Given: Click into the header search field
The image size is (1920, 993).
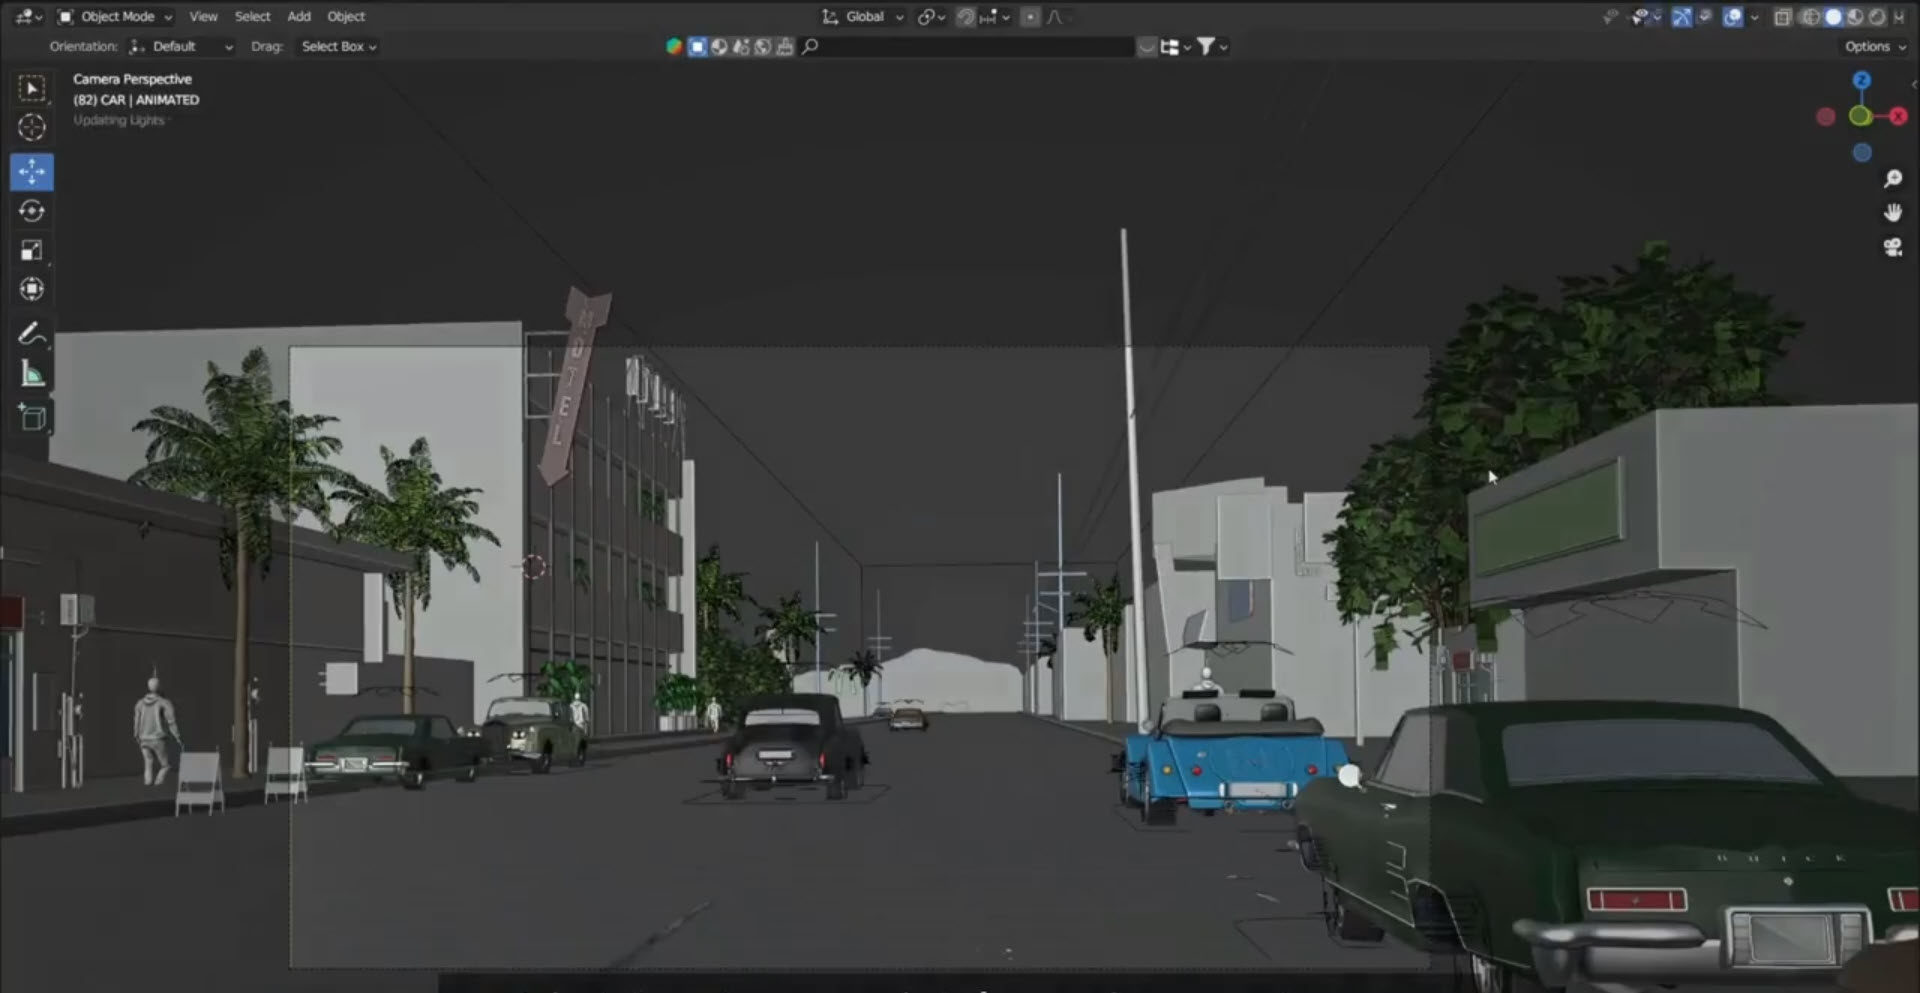Looking at the screenshot, I should pos(968,46).
